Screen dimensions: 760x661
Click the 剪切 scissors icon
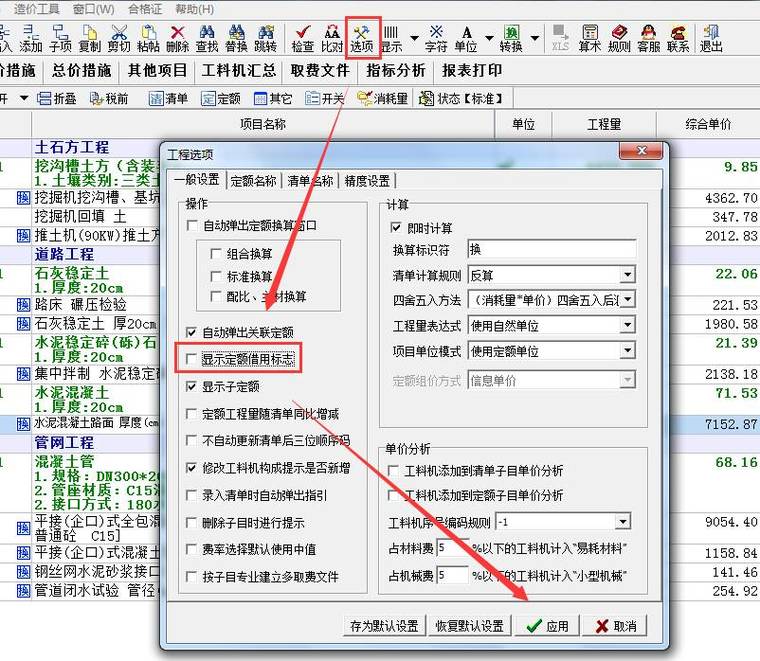click(119, 38)
